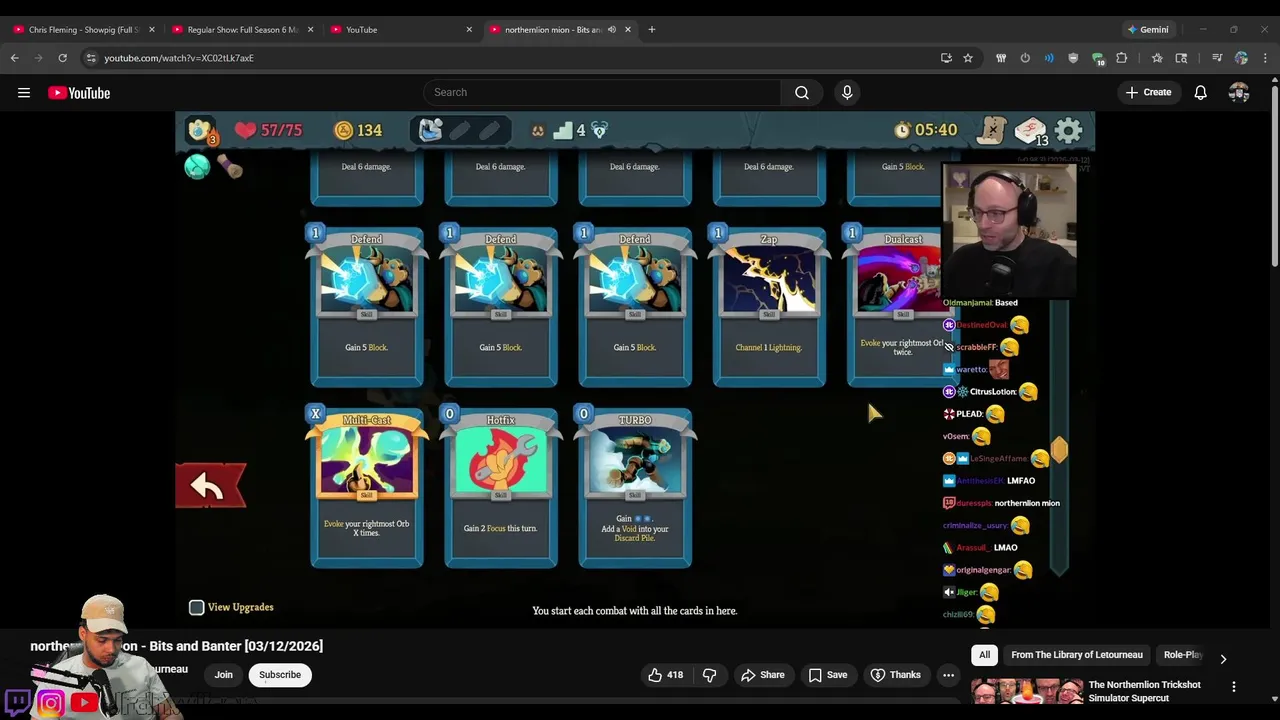Image resolution: width=1280 pixels, height=720 pixels.
Task: Tick the View Upgrades checkbox
Action: [197, 607]
